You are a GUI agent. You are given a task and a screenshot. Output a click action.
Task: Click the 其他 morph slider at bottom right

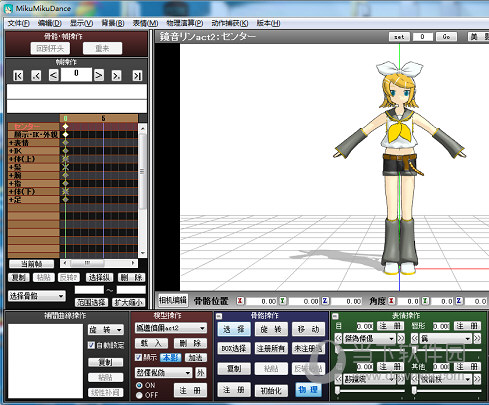[x=446, y=390]
